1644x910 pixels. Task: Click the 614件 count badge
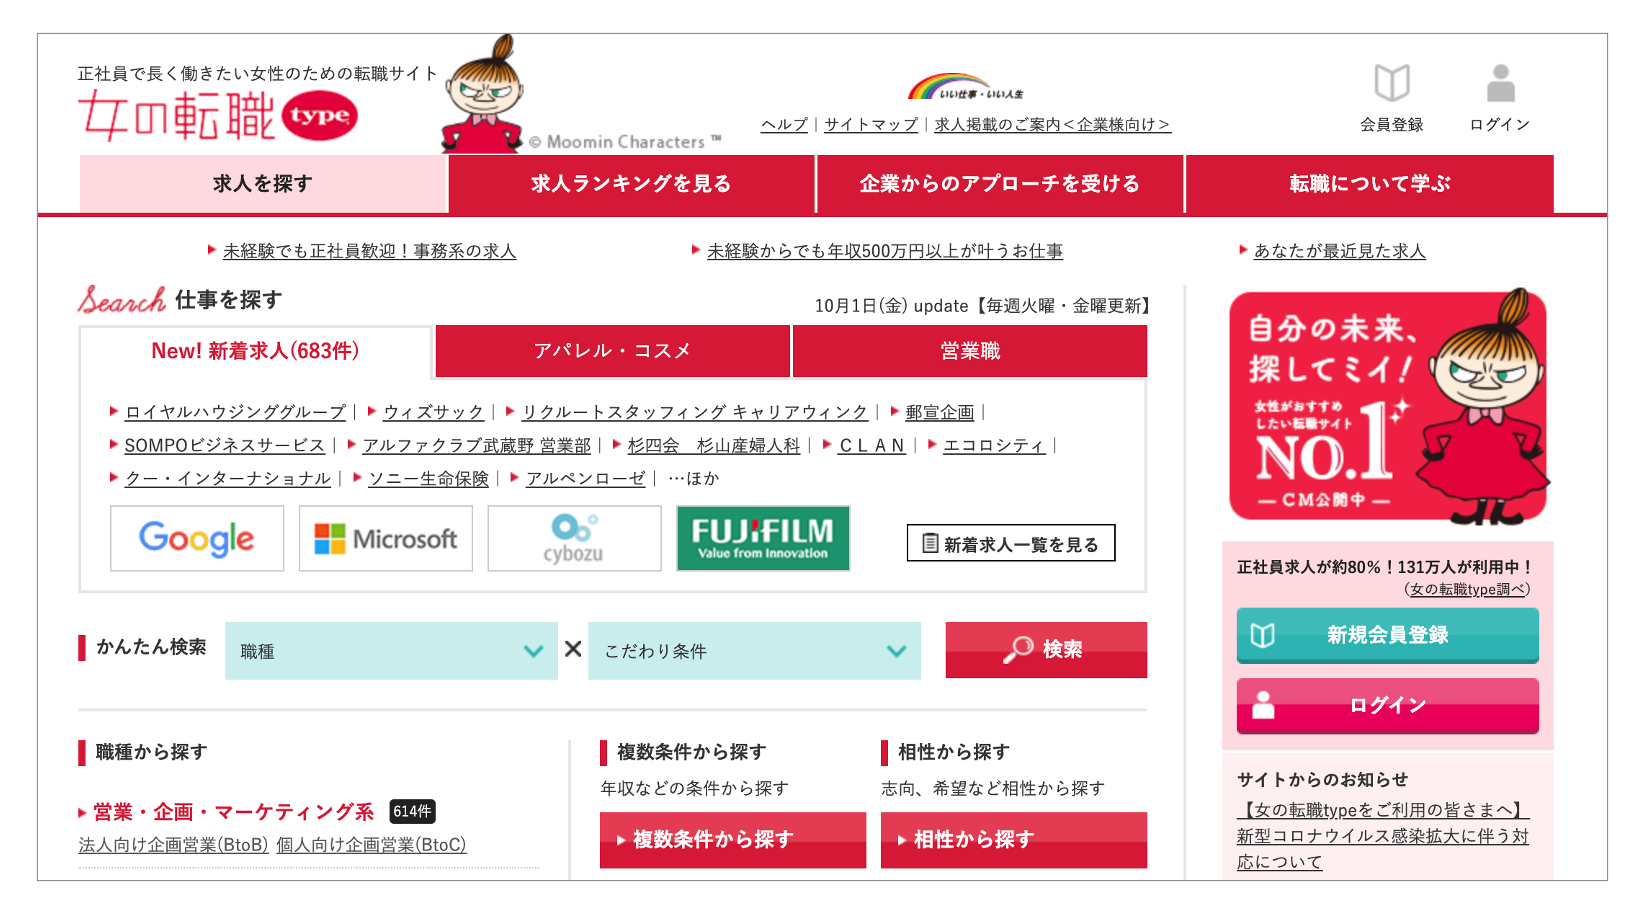tap(412, 811)
